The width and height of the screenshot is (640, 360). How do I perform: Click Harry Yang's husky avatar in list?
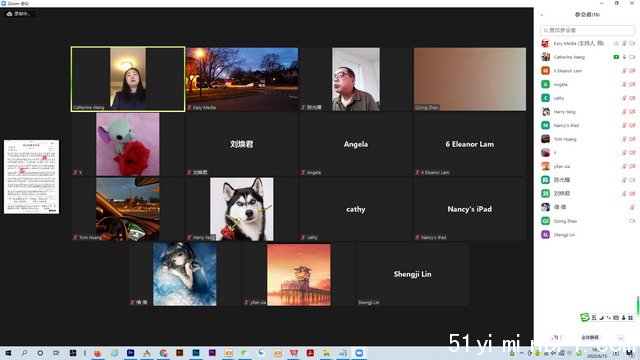545,111
